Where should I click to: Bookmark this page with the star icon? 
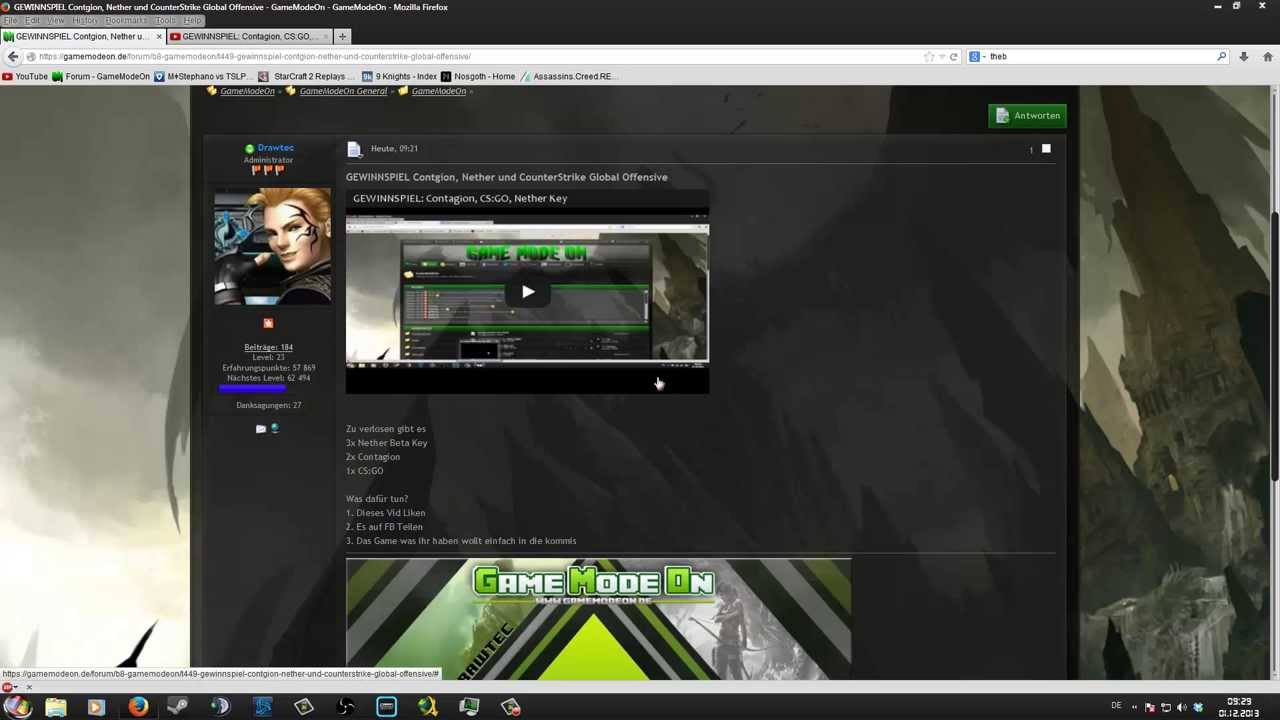click(x=929, y=57)
